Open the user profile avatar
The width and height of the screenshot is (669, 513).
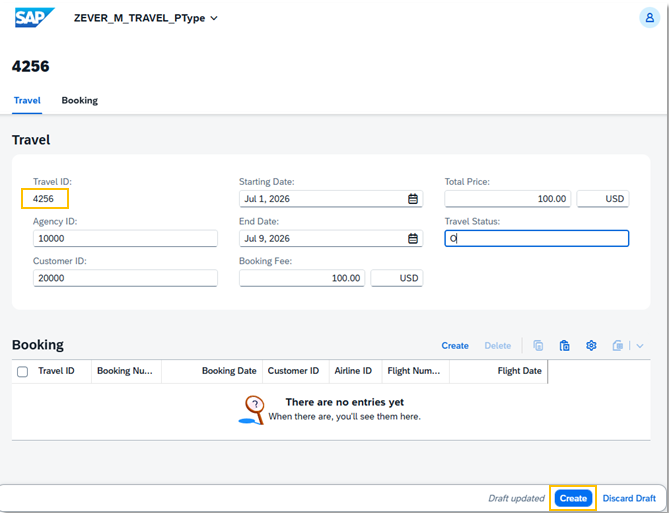point(649,18)
